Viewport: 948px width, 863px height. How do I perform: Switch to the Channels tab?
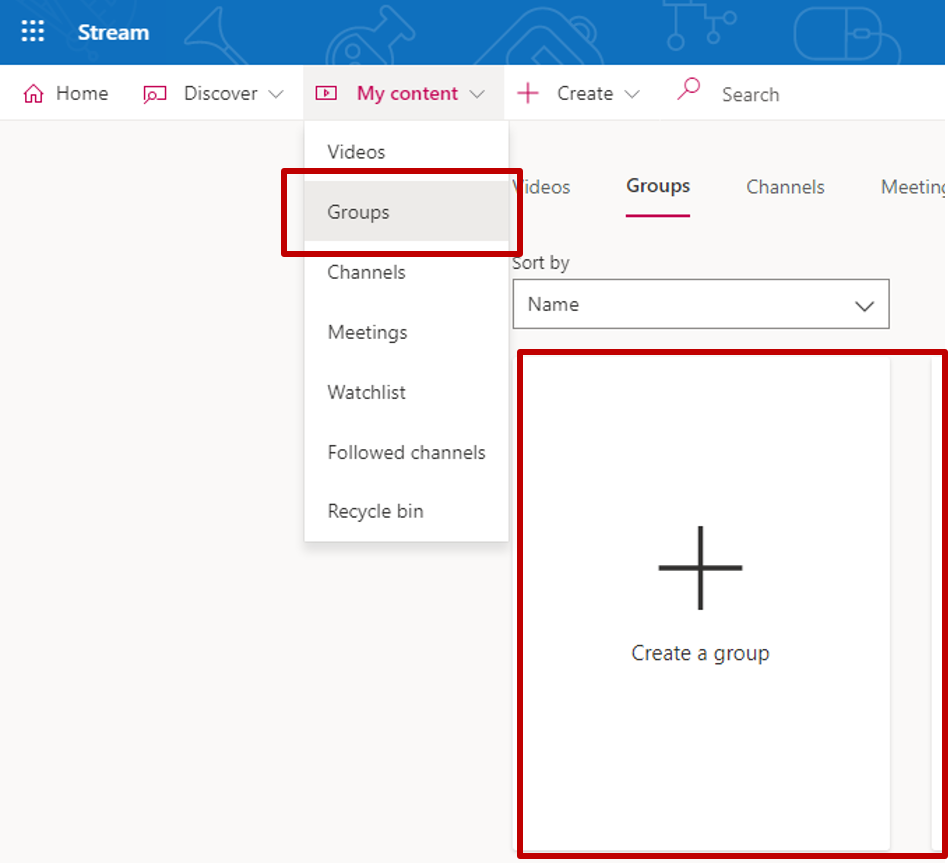pos(785,187)
